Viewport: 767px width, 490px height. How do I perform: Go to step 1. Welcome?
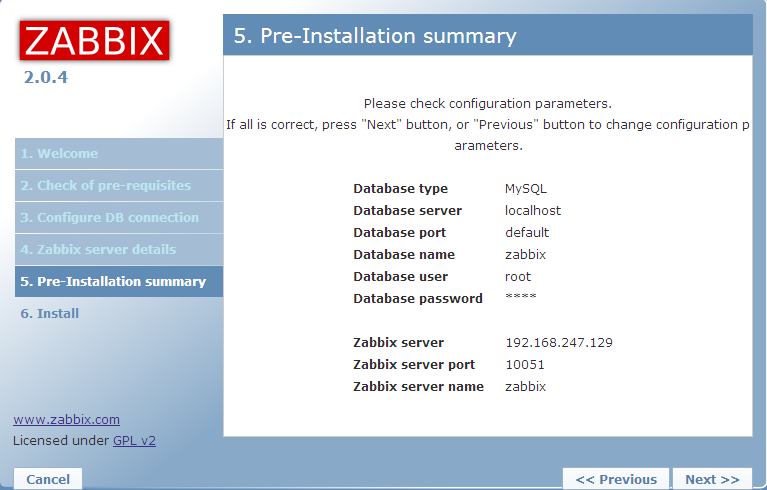click(119, 154)
